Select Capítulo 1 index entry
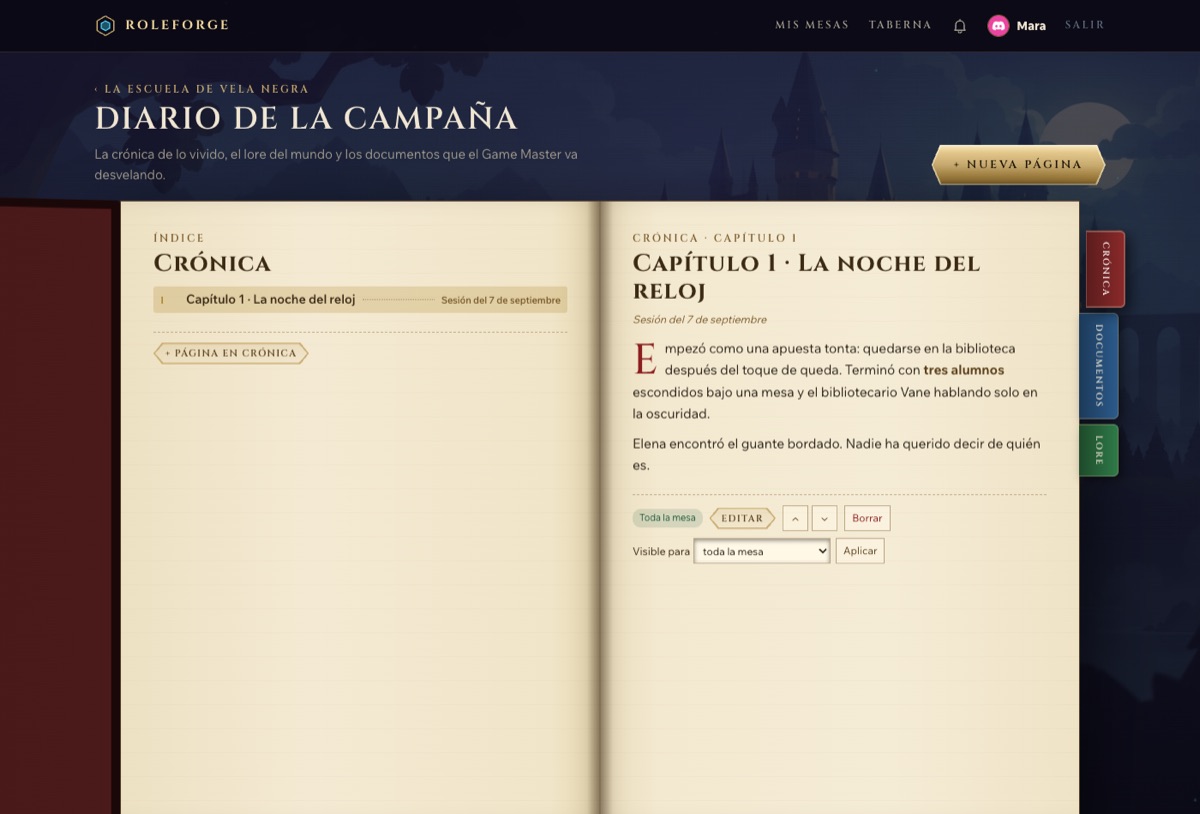 pos(360,300)
